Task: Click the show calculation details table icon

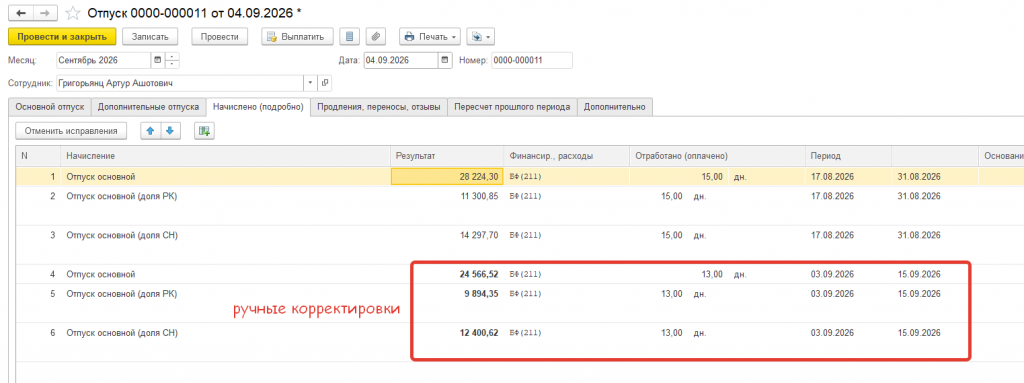Action: coord(204,131)
